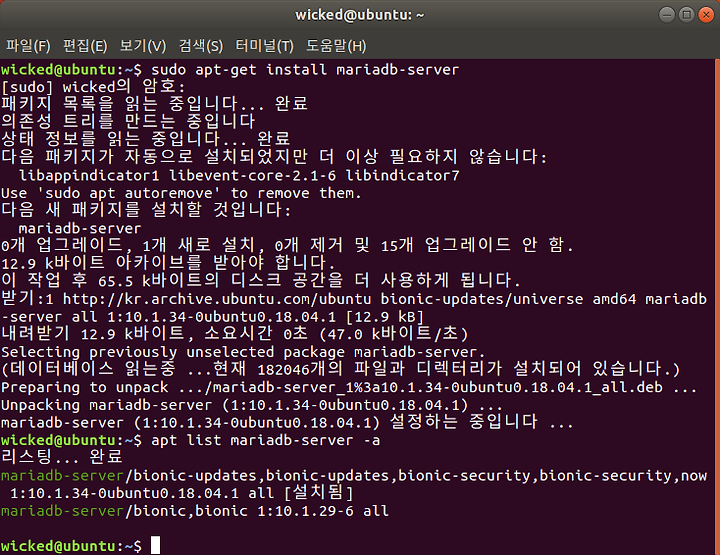The image size is (720, 555).
Task: Click the 'sudo apt-get install mariadb-server' command text
Action: [305, 70]
